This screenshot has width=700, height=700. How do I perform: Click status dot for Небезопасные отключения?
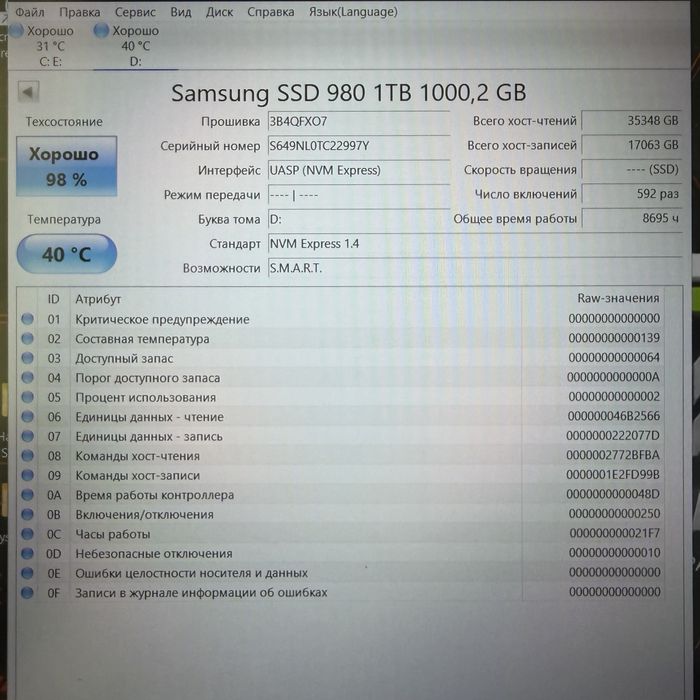27,554
